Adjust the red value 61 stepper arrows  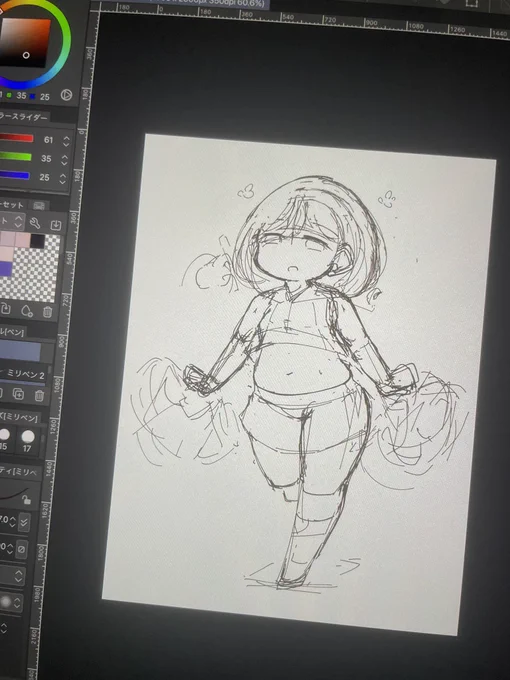tap(66, 141)
